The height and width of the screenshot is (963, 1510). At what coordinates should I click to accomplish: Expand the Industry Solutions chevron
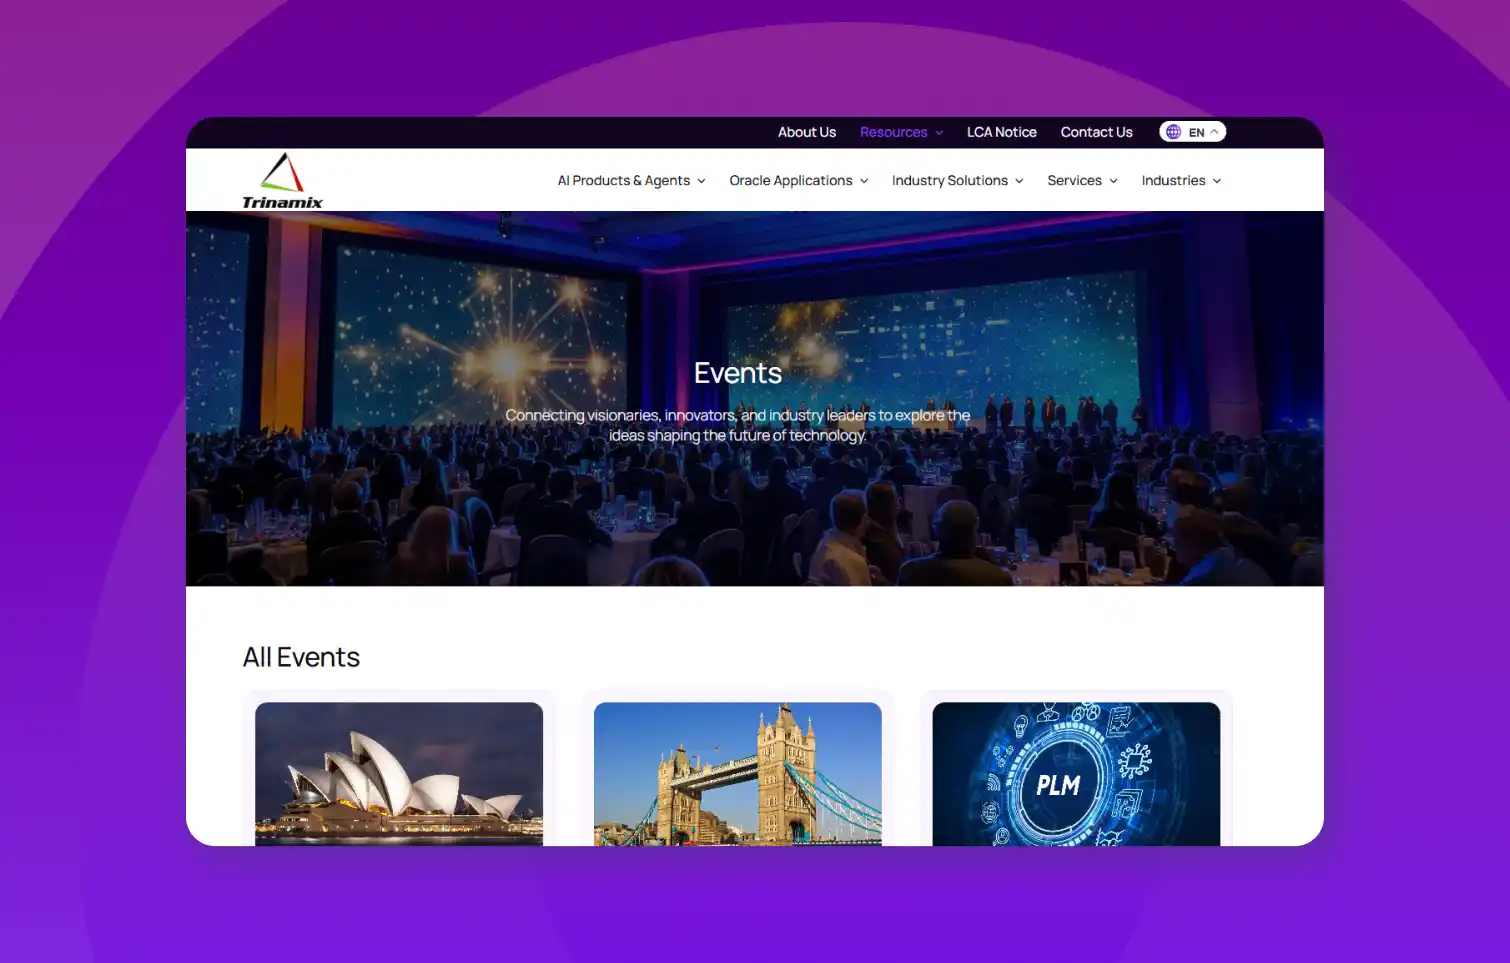[x=1019, y=181]
